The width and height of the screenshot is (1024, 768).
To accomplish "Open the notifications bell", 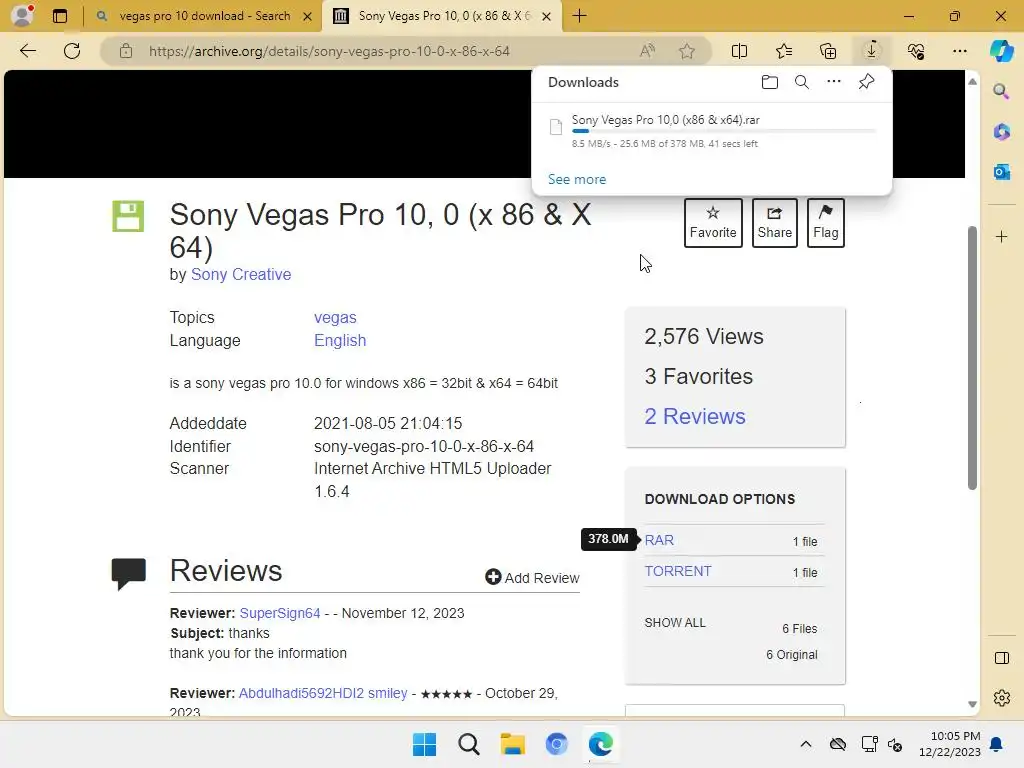I will tap(997, 744).
